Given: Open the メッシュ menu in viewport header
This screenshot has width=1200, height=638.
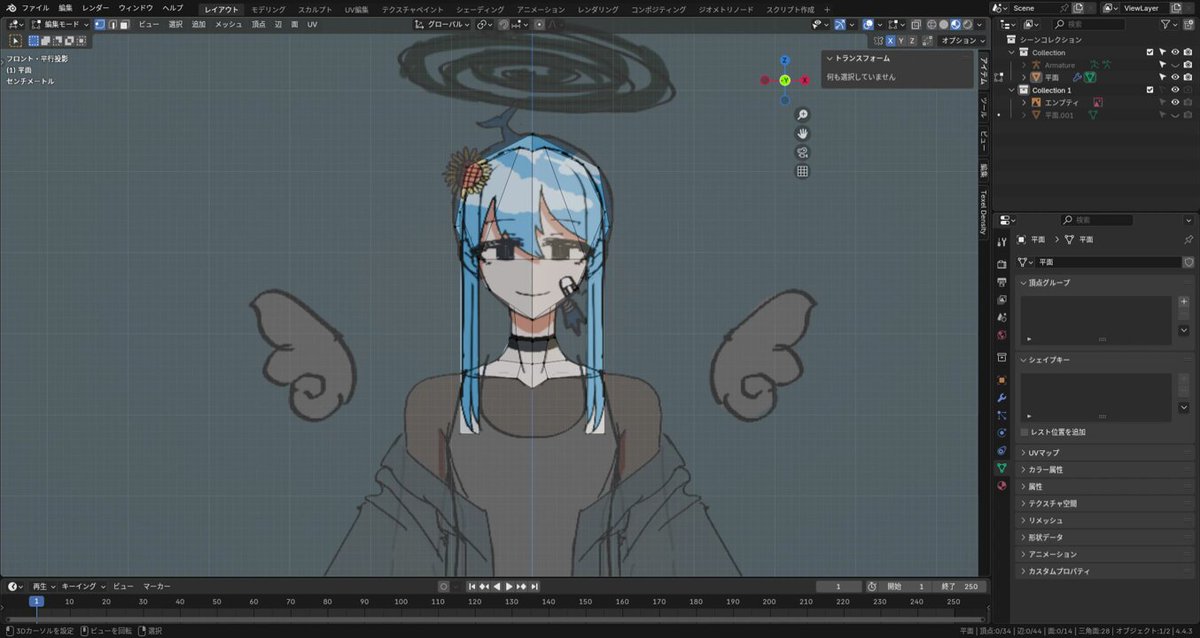Looking at the screenshot, I should click(228, 24).
